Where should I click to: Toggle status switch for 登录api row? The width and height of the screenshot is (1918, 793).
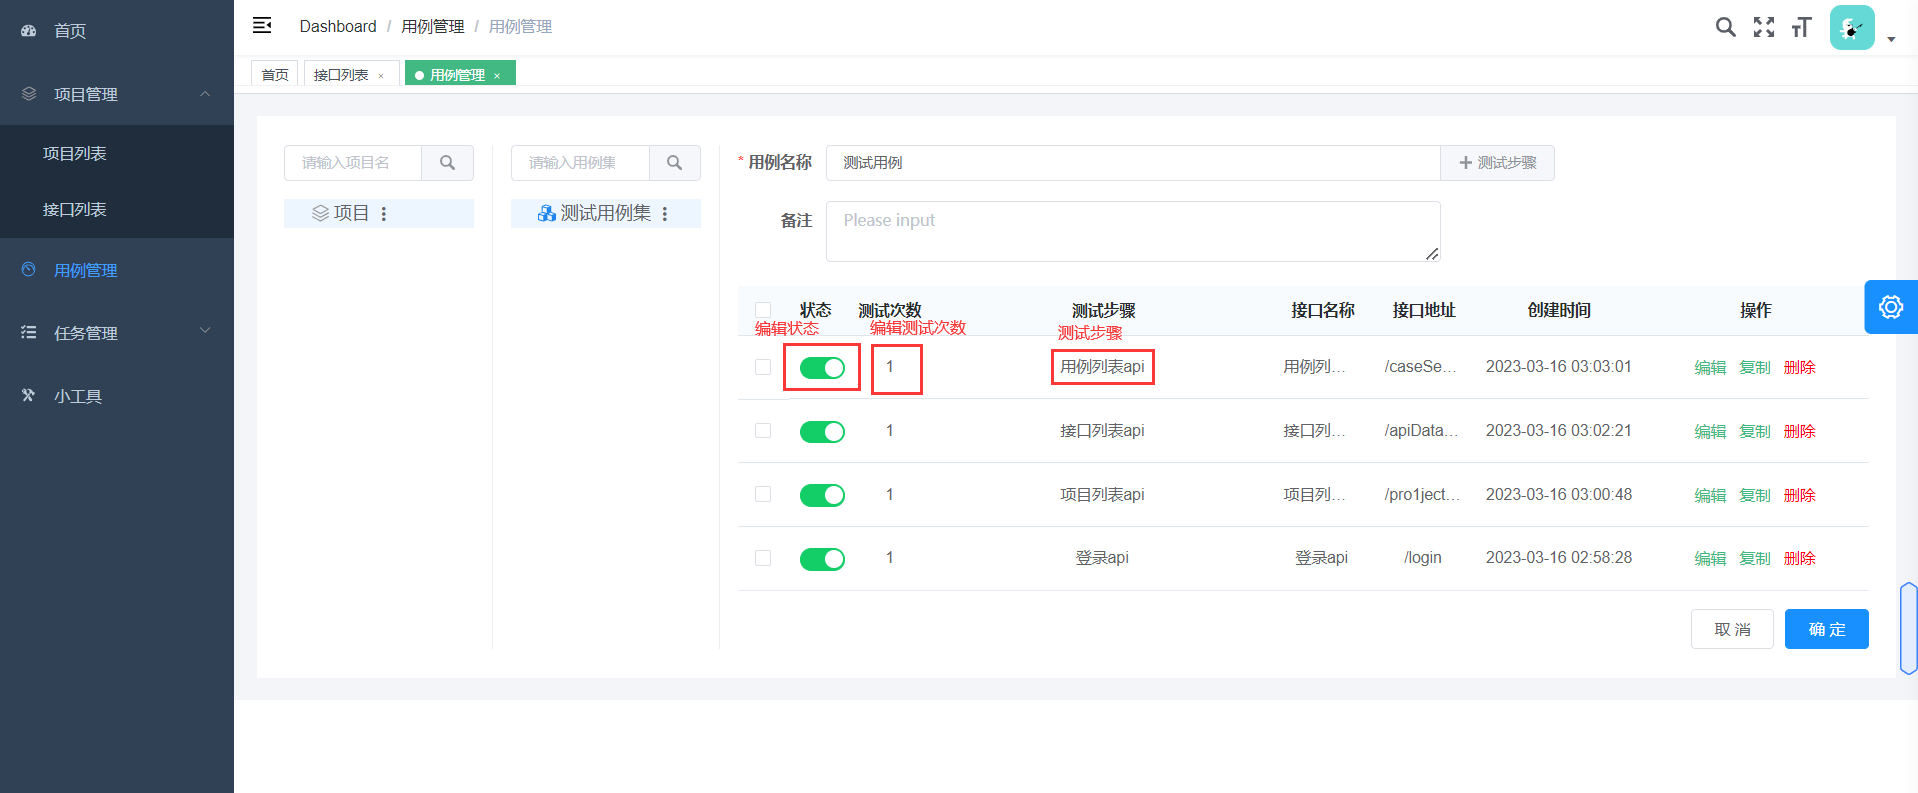point(822,559)
